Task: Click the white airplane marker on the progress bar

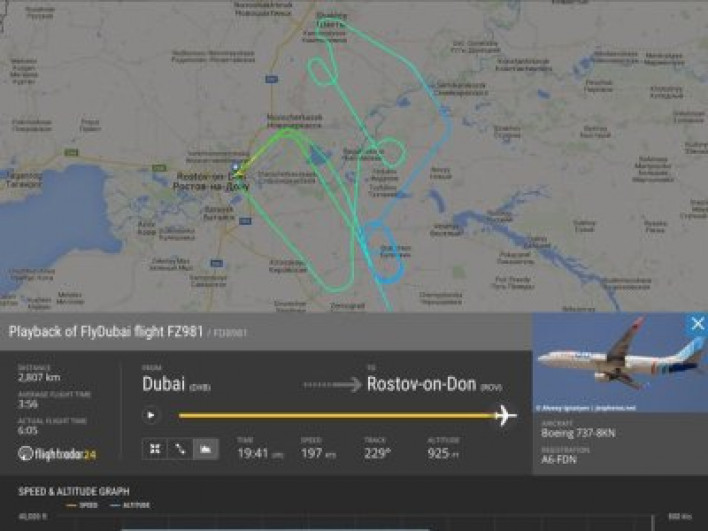Action: [505, 415]
